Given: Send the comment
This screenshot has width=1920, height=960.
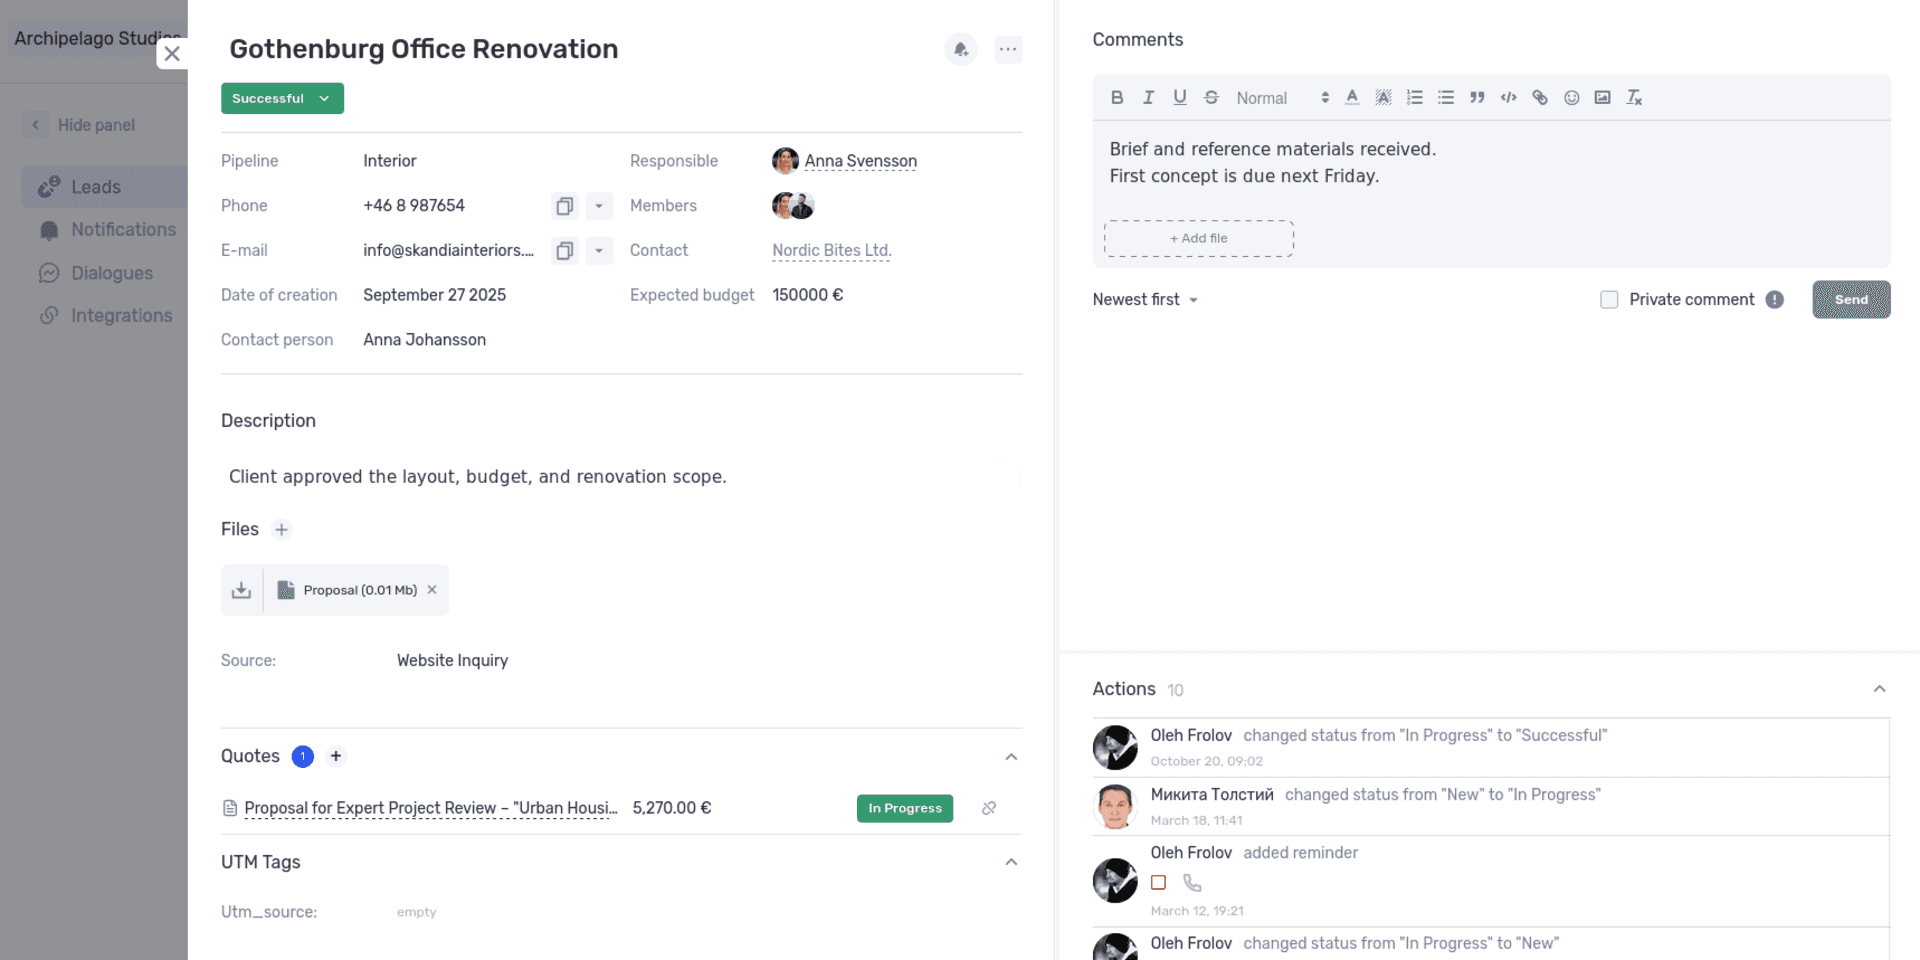Looking at the screenshot, I should pos(1851,299).
